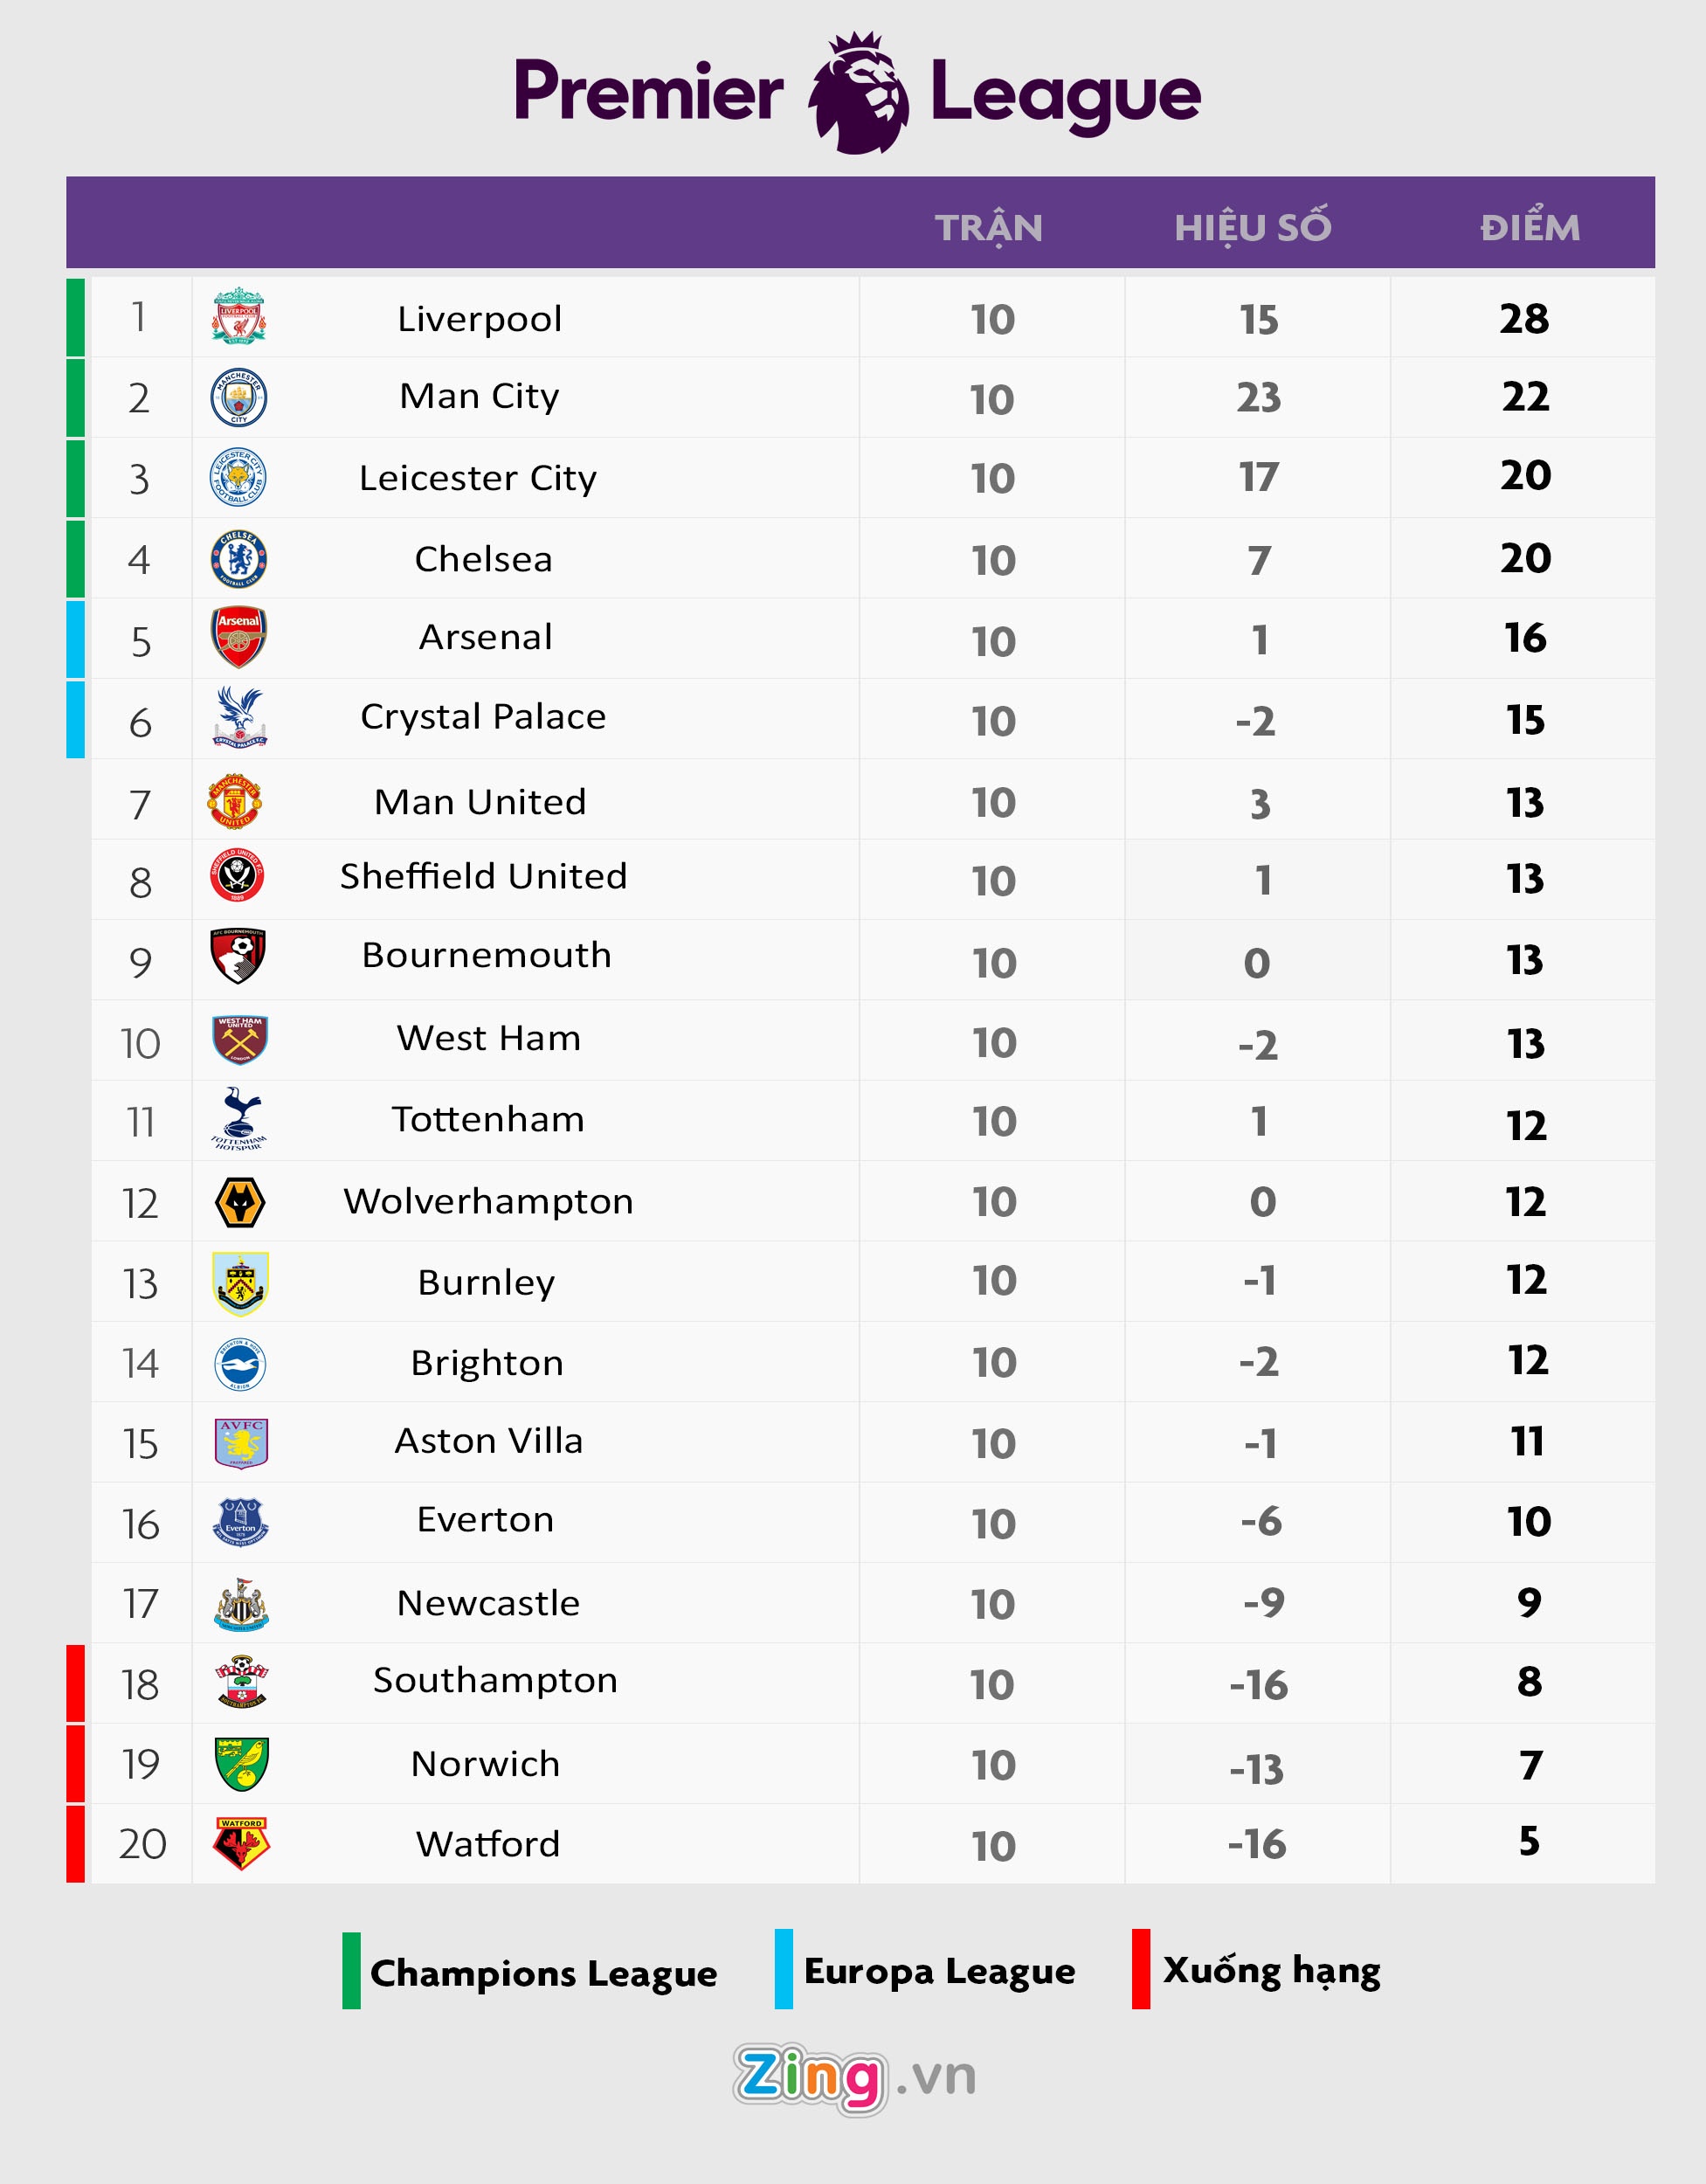The height and width of the screenshot is (2184, 1706).
Task: Click the Man City club badge
Action: pyautogui.click(x=238, y=397)
